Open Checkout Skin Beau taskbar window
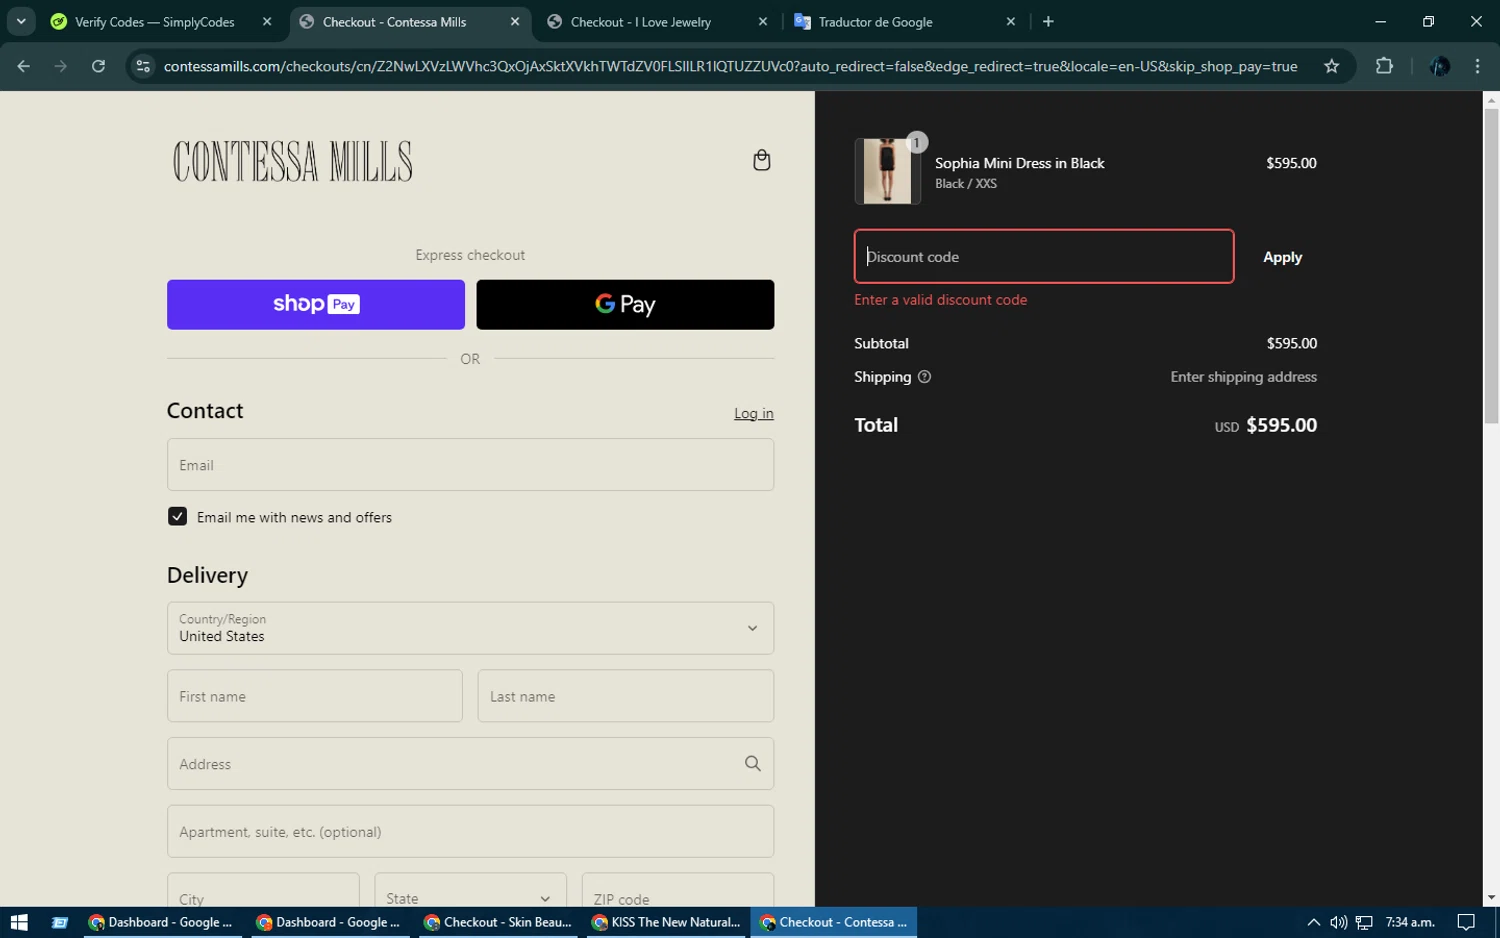Screen dimensions: 1500x938 pyautogui.click(x=498, y=922)
